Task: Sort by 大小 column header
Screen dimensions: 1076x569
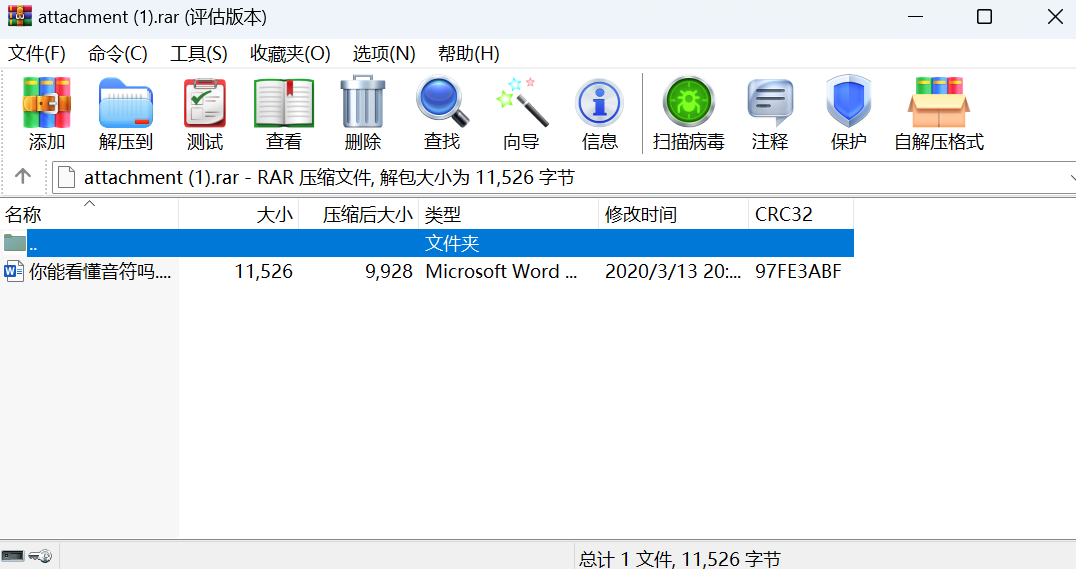Action: click(239, 215)
